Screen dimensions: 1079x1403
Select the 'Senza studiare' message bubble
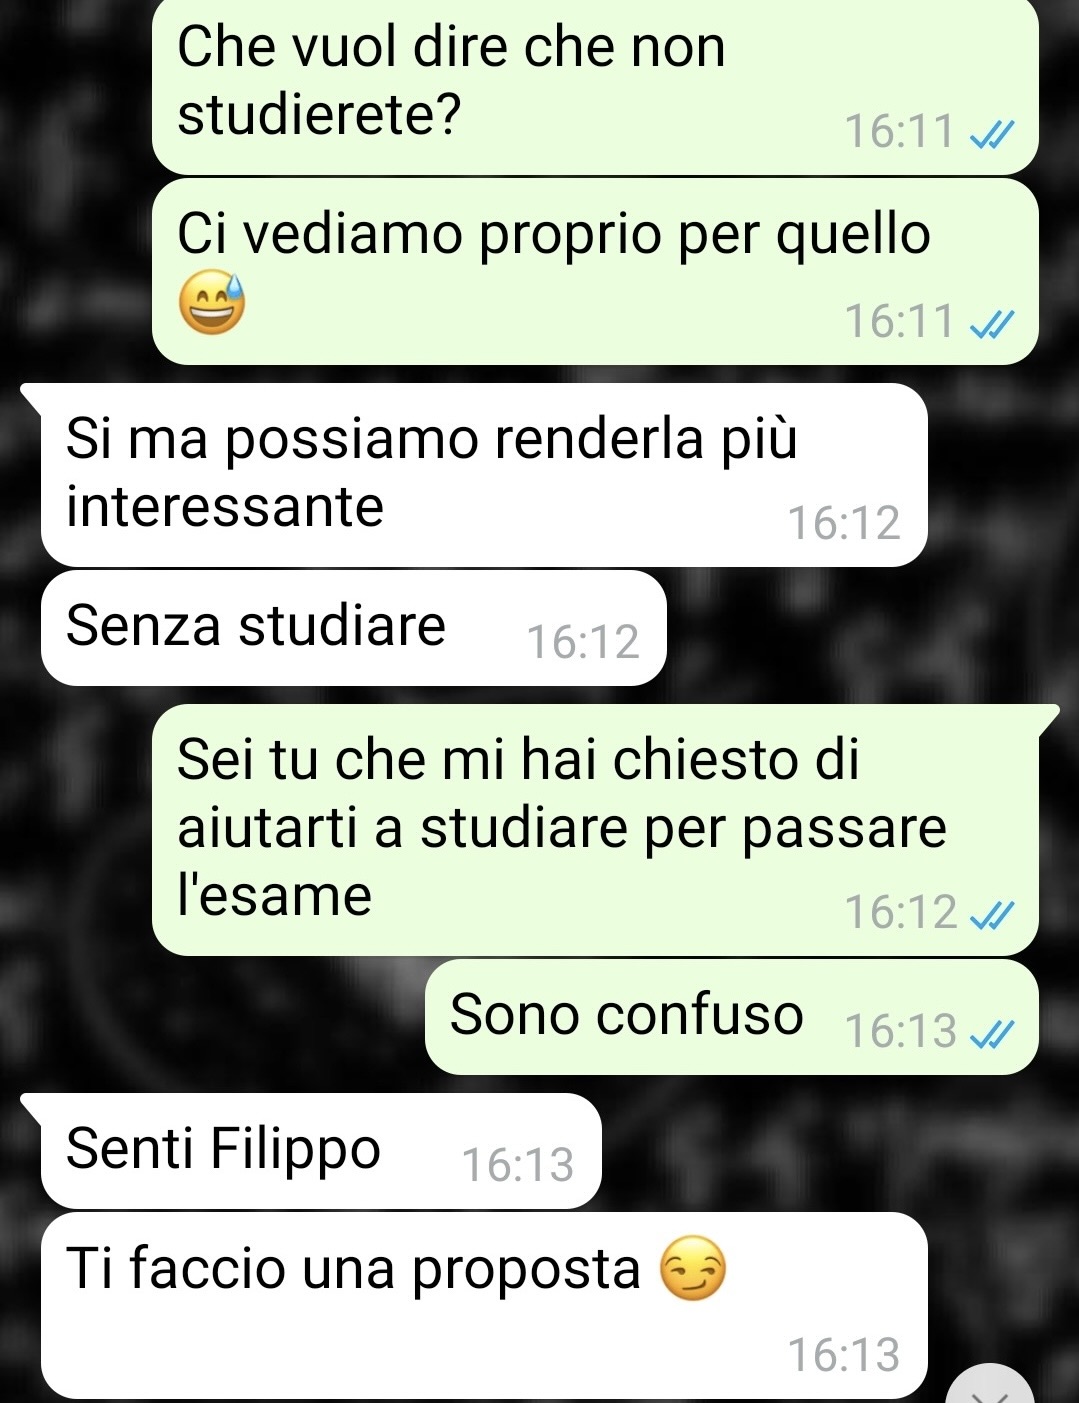pos(353,628)
